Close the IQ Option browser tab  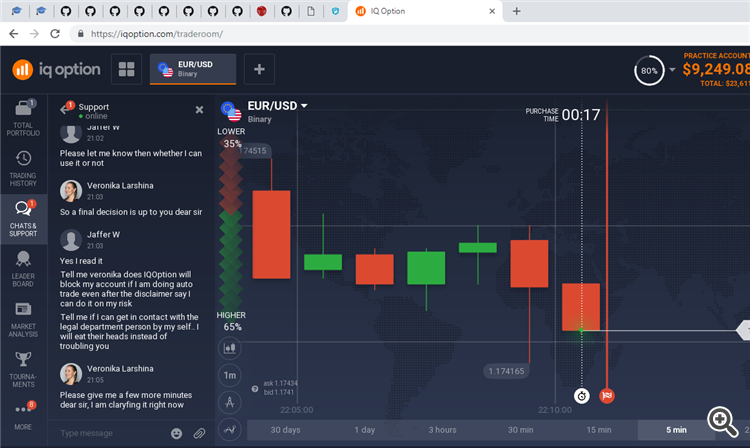[x=492, y=11]
